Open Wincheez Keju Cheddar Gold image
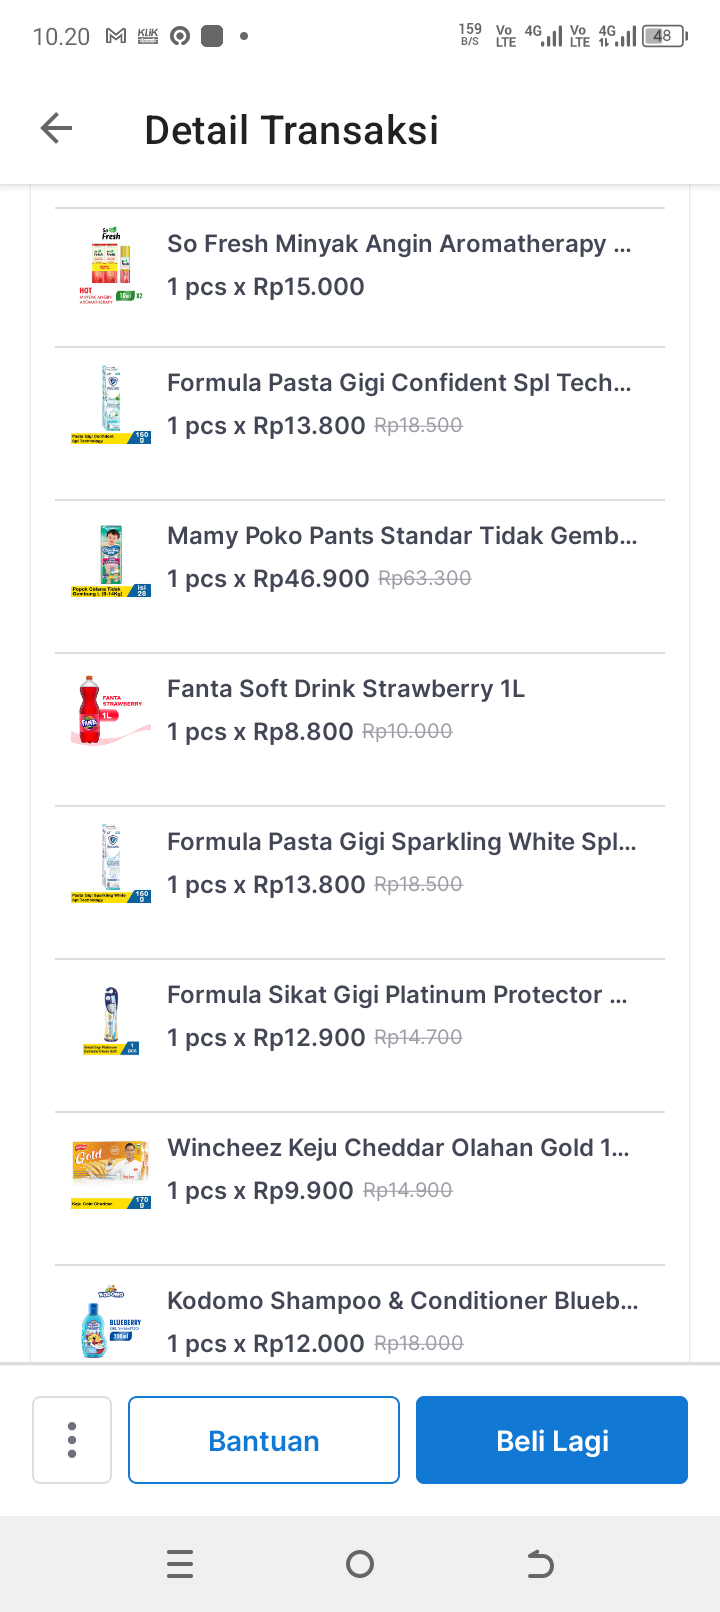Image resolution: width=720 pixels, height=1612 pixels. point(111,1170)
